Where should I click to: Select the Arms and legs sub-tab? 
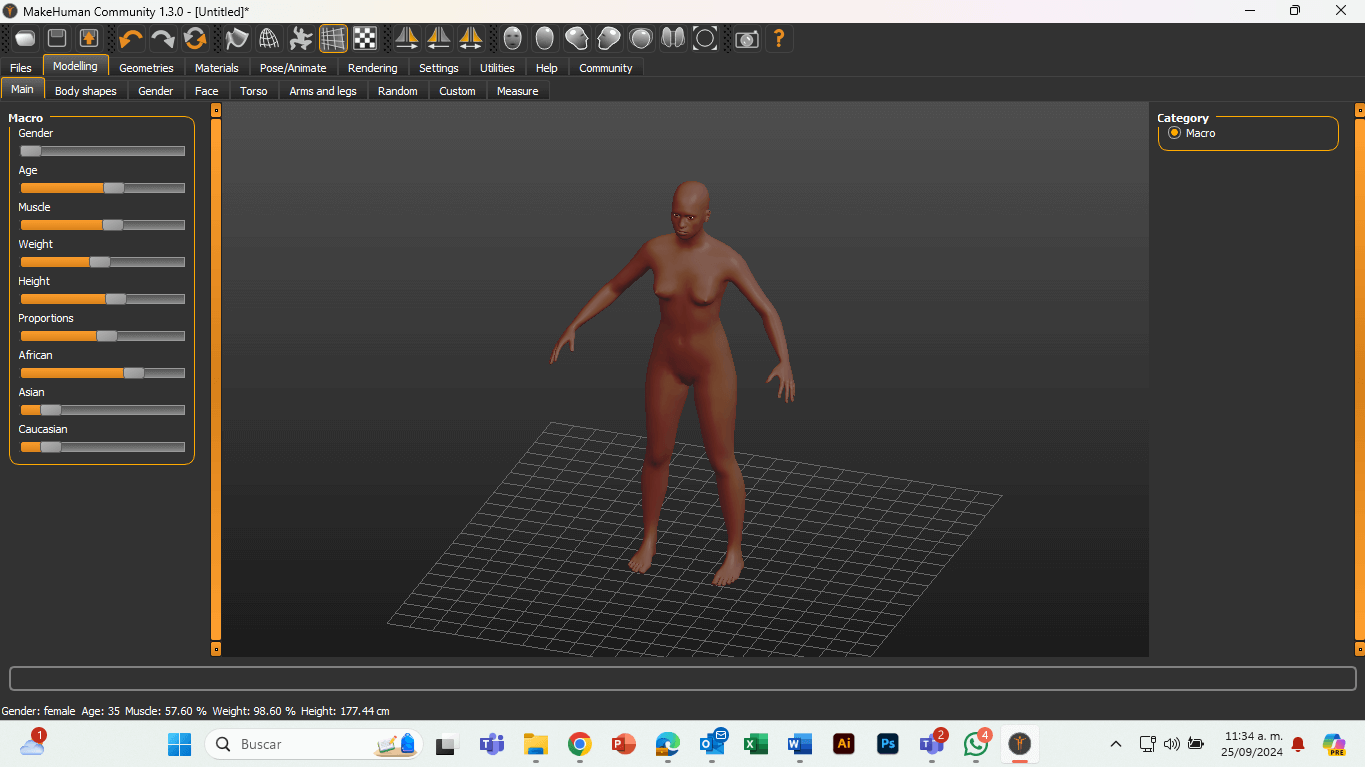tap(323, 91)
